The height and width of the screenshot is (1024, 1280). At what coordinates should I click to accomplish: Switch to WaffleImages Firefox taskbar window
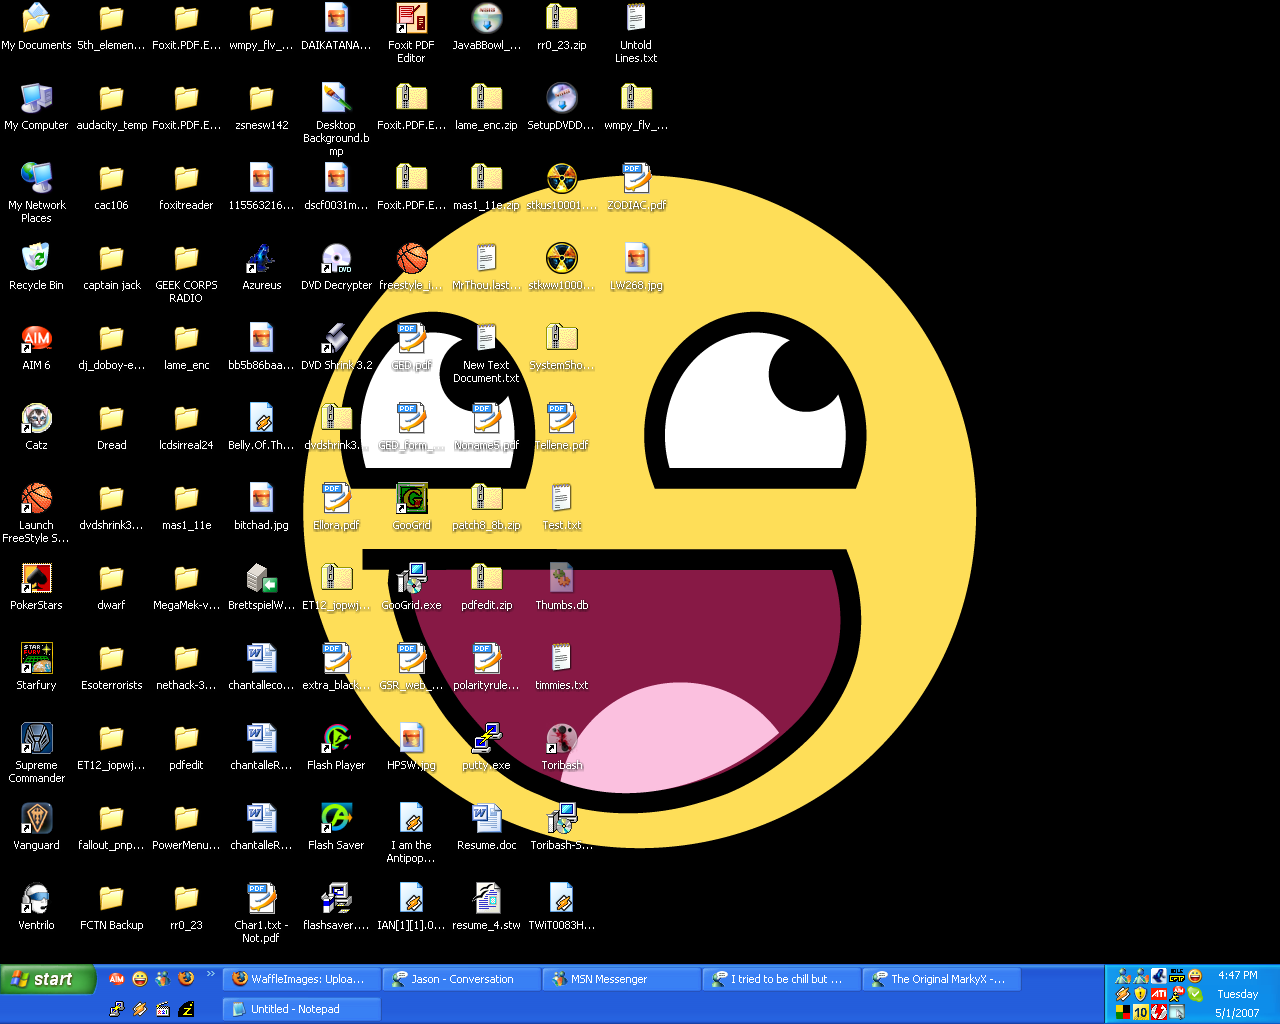(301, 979)
